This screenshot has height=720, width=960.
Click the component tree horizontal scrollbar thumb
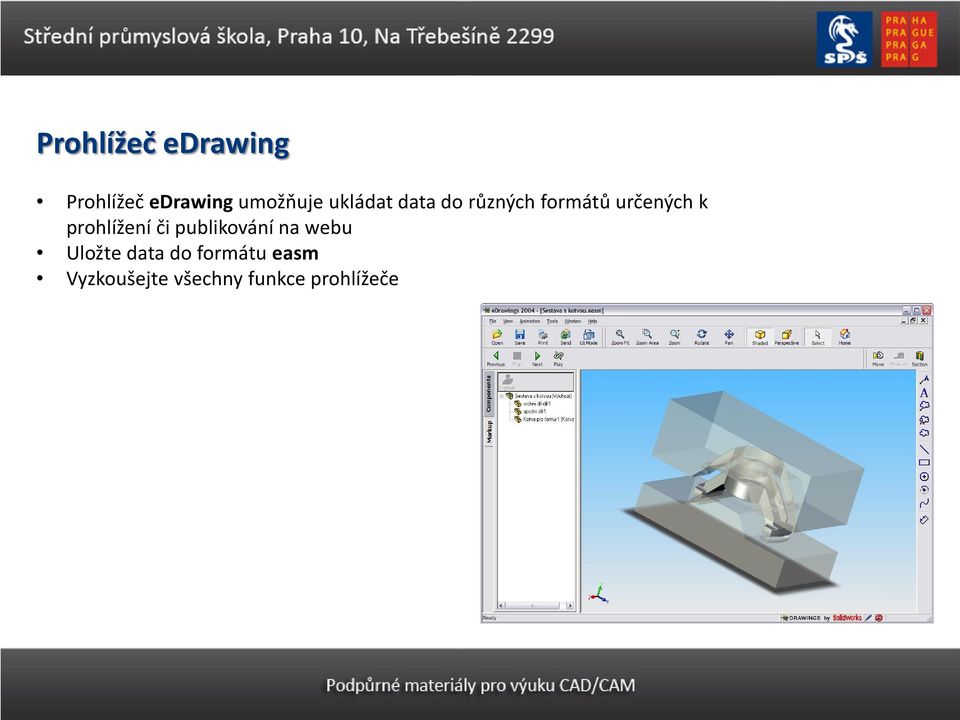(532, 606)
